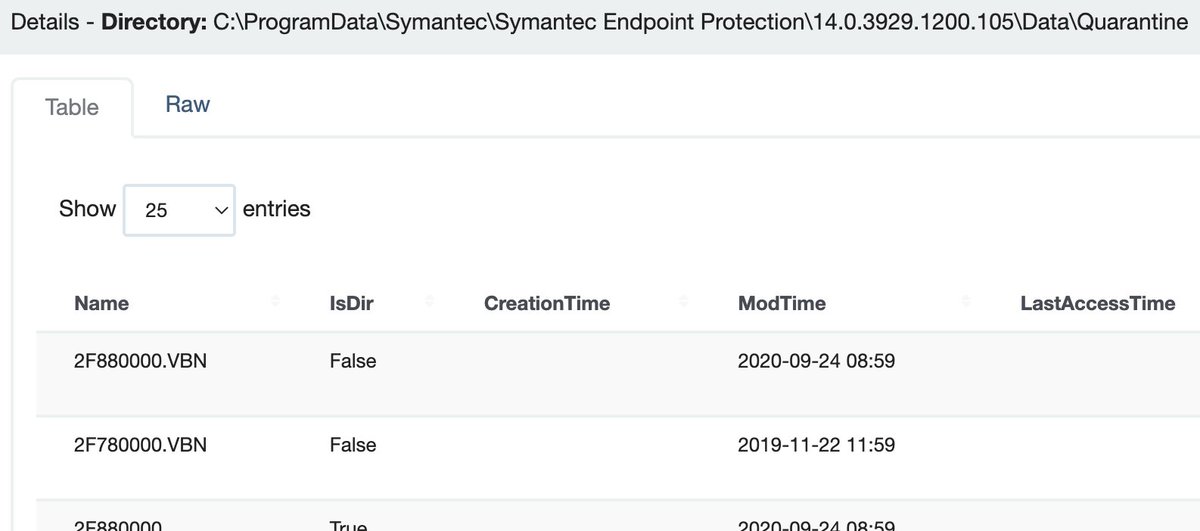Open the Show entries count dropdown

179,210
